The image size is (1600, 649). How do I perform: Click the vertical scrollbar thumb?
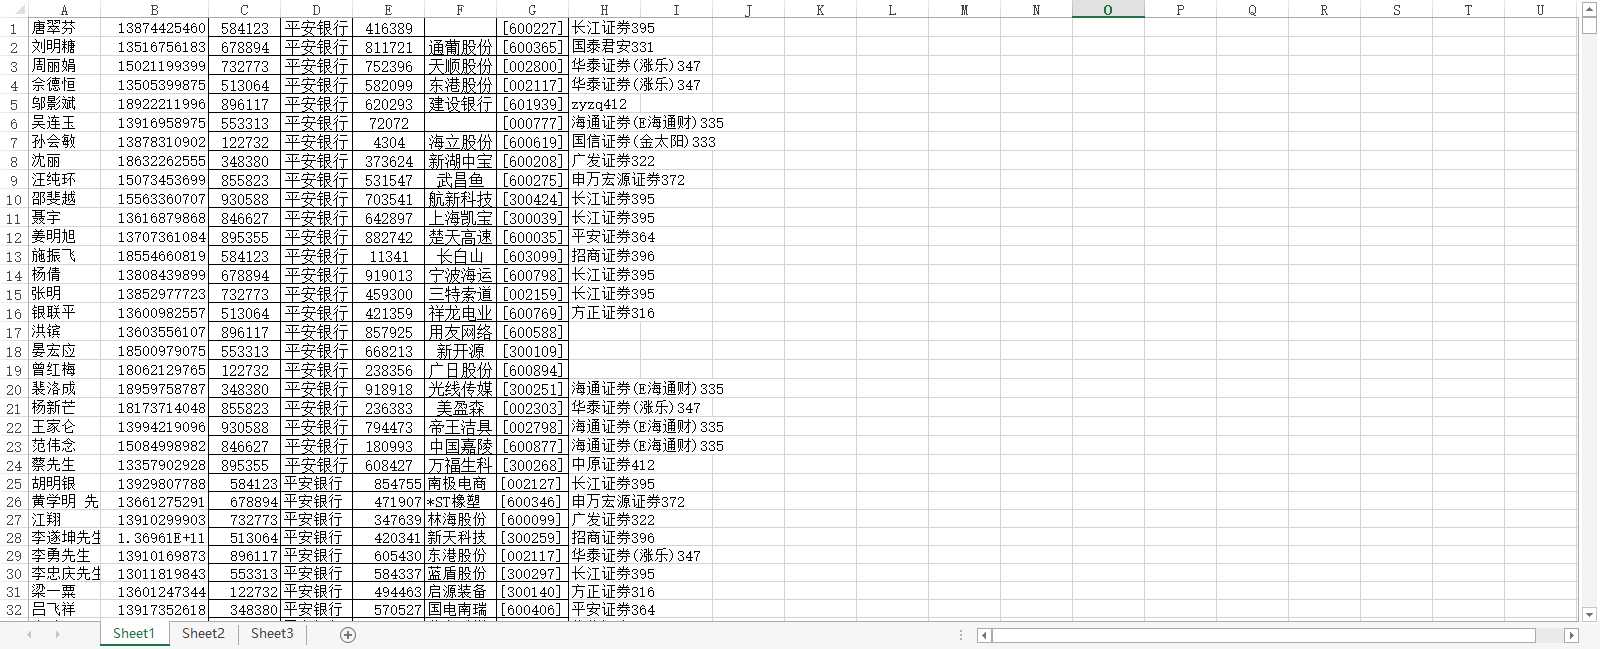[x=1590, y=25]
